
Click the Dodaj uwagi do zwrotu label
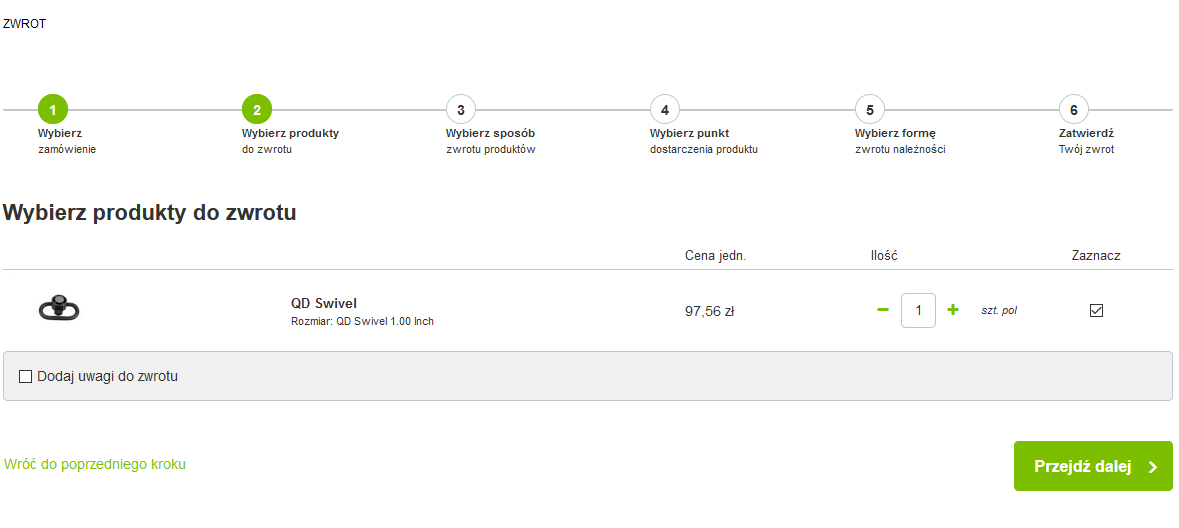point(107,376)
